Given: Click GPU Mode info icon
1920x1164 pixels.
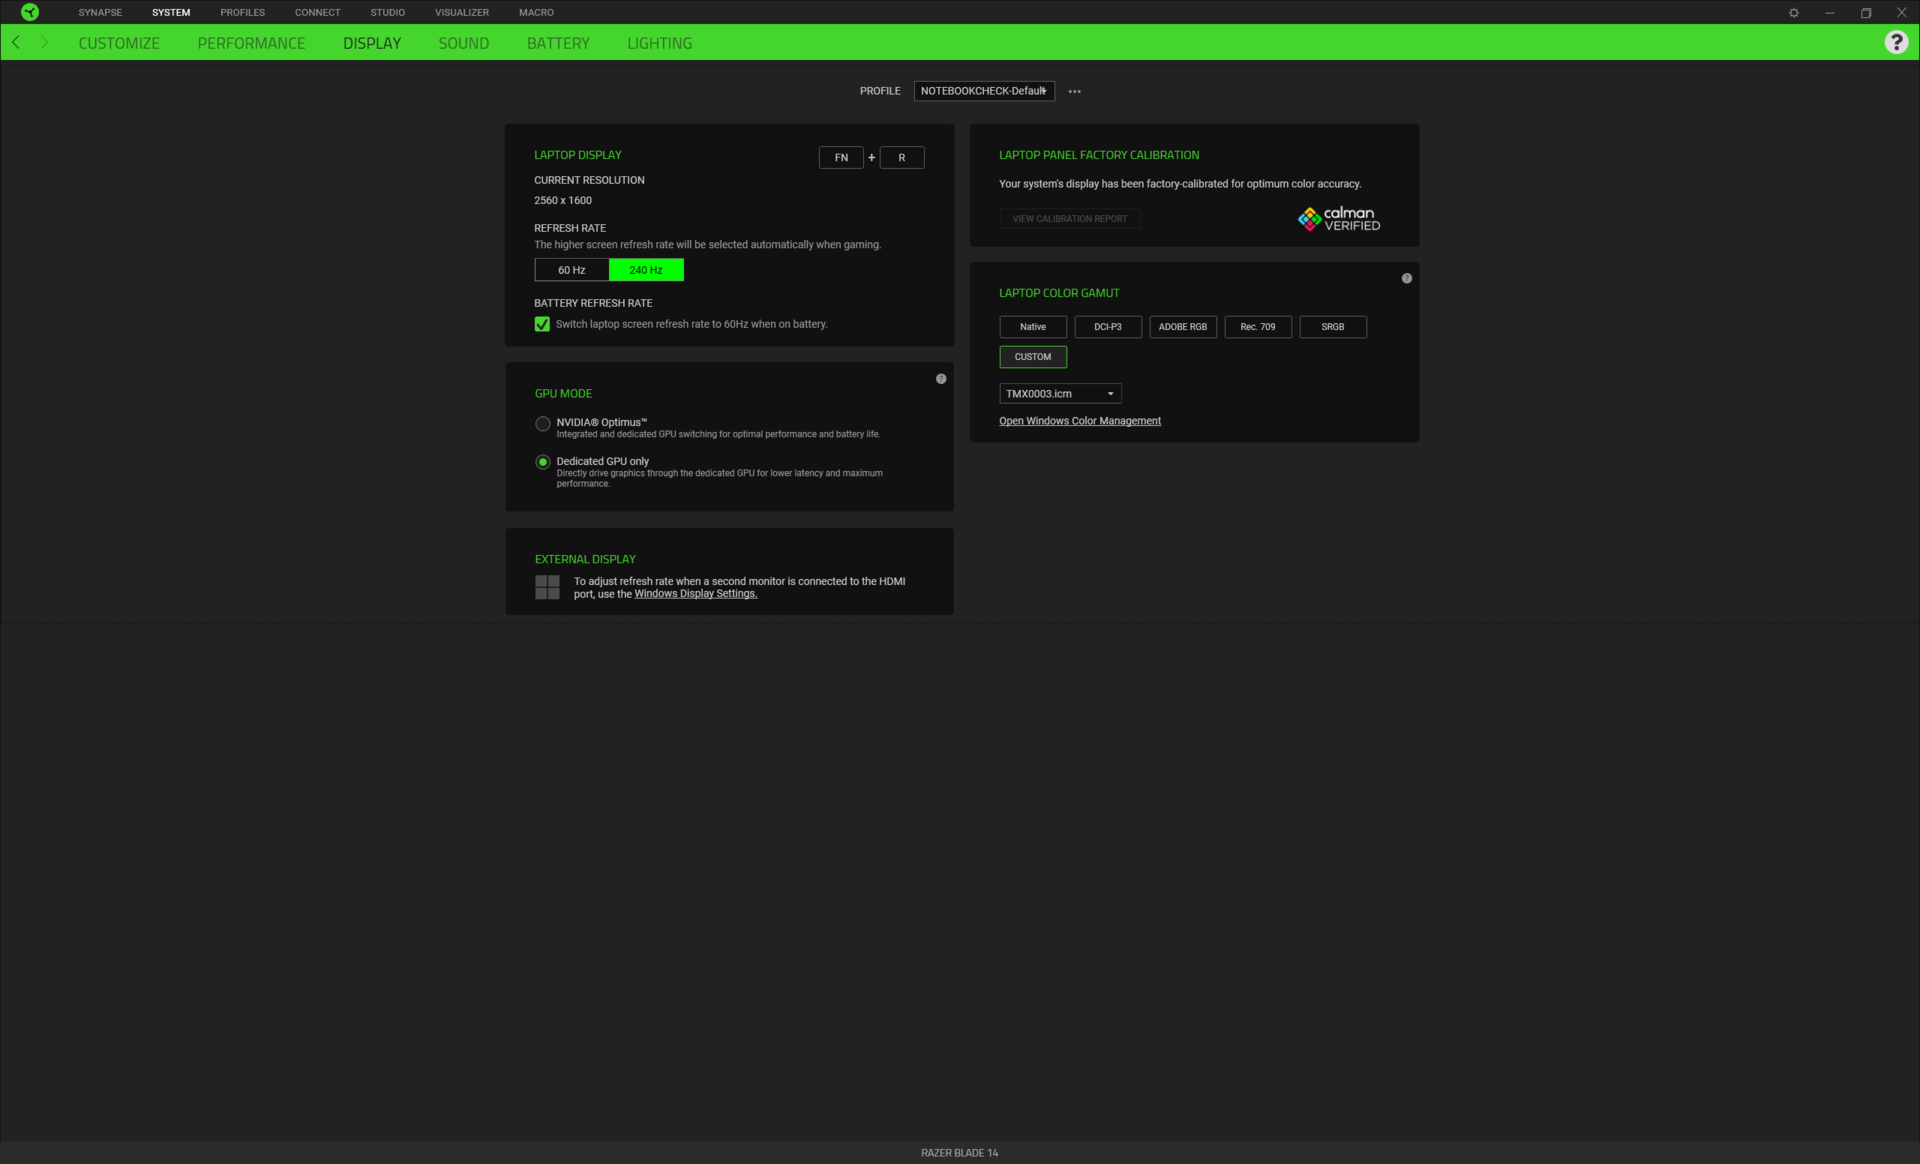Looking at the screenshot, I should coord(941,379).
